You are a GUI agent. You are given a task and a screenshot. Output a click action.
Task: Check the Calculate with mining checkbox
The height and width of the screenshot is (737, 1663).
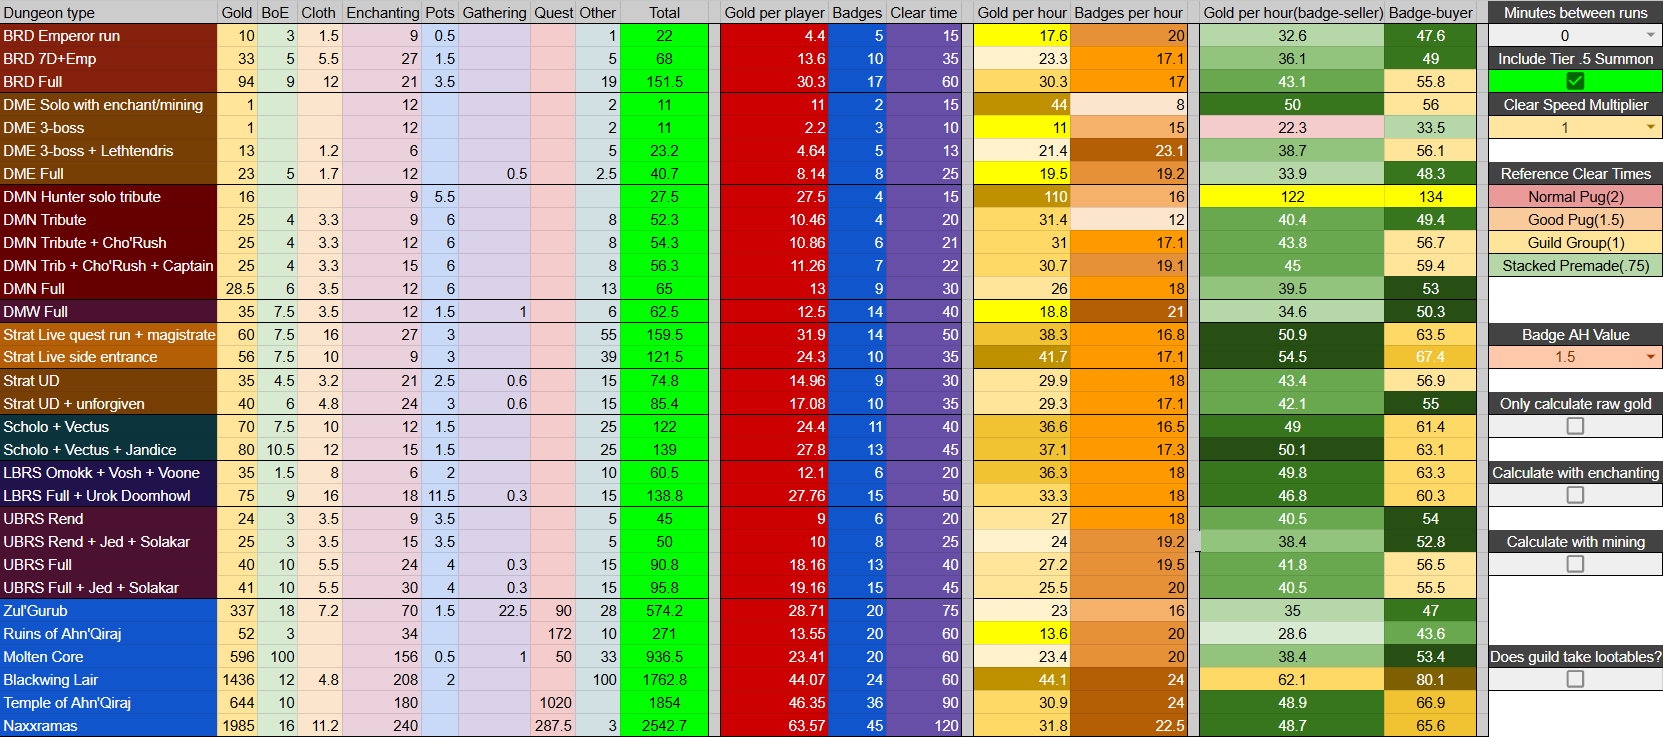tap(1575, 564)
